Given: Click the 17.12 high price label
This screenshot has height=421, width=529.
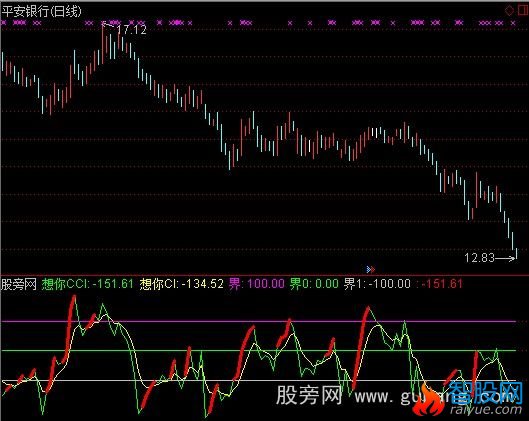Looking at the screenshot, I should [132, 30].
